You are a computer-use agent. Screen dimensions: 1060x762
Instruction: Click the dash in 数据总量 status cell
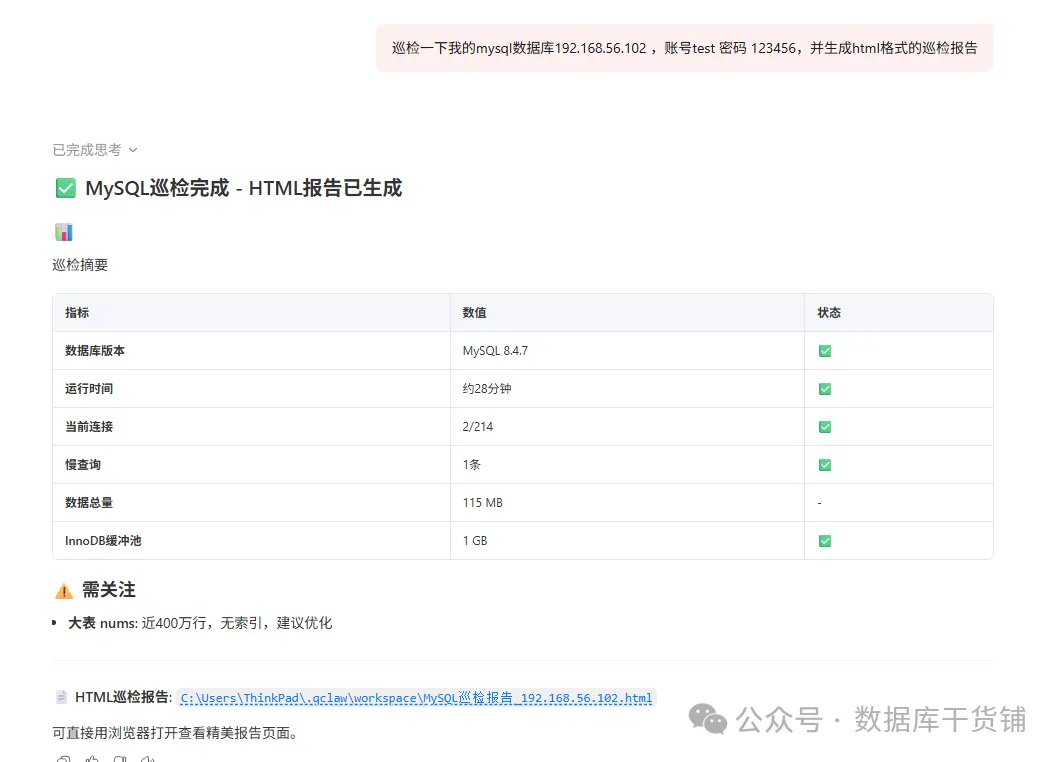click(x=820, y=502)
